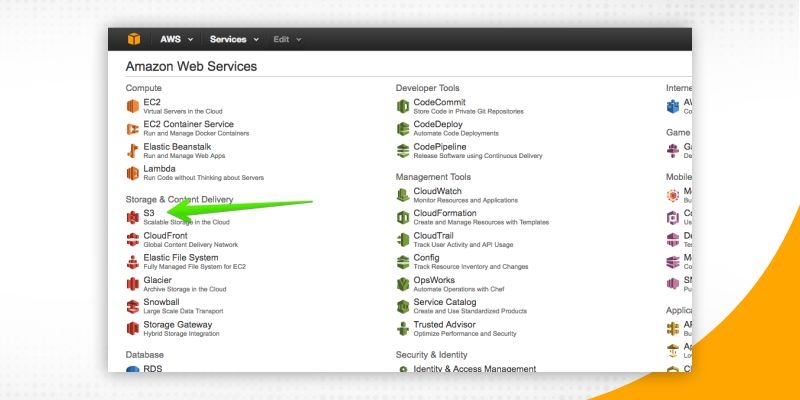
Task: Click the Storage Gateway link
Action: click(178, 324)
